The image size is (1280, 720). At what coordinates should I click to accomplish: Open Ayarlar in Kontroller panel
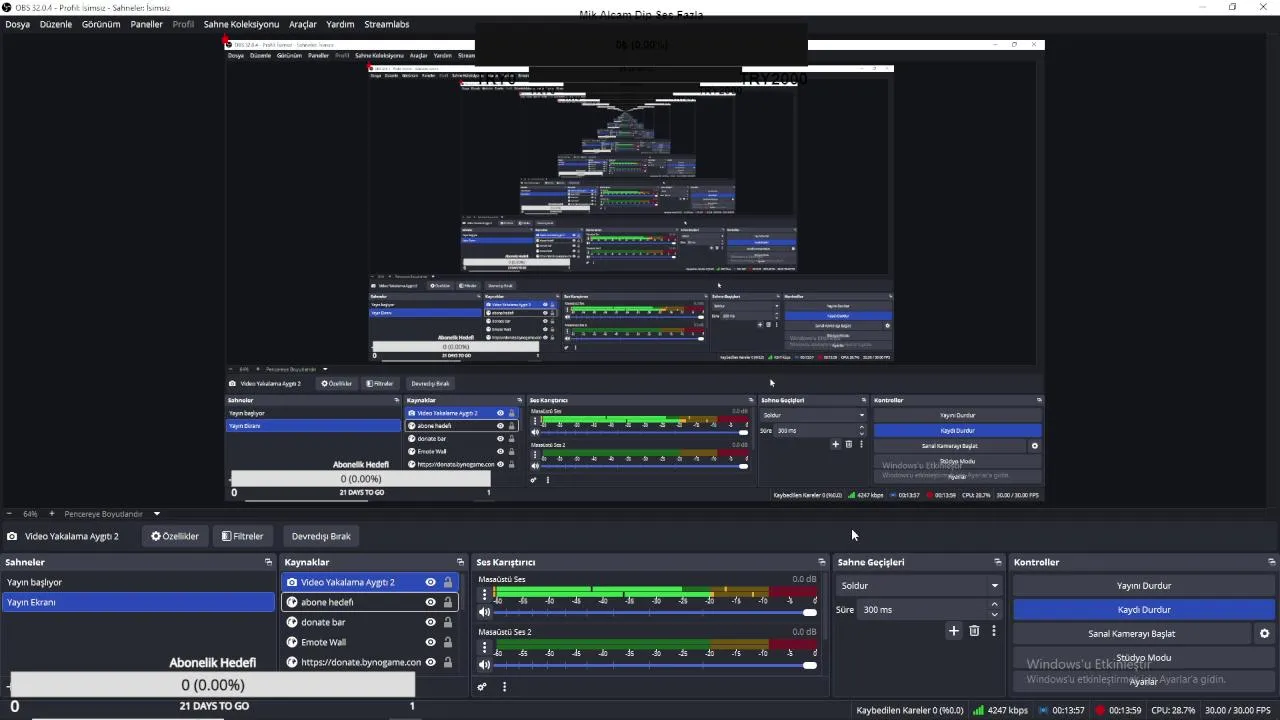[x=1144, y=682]
